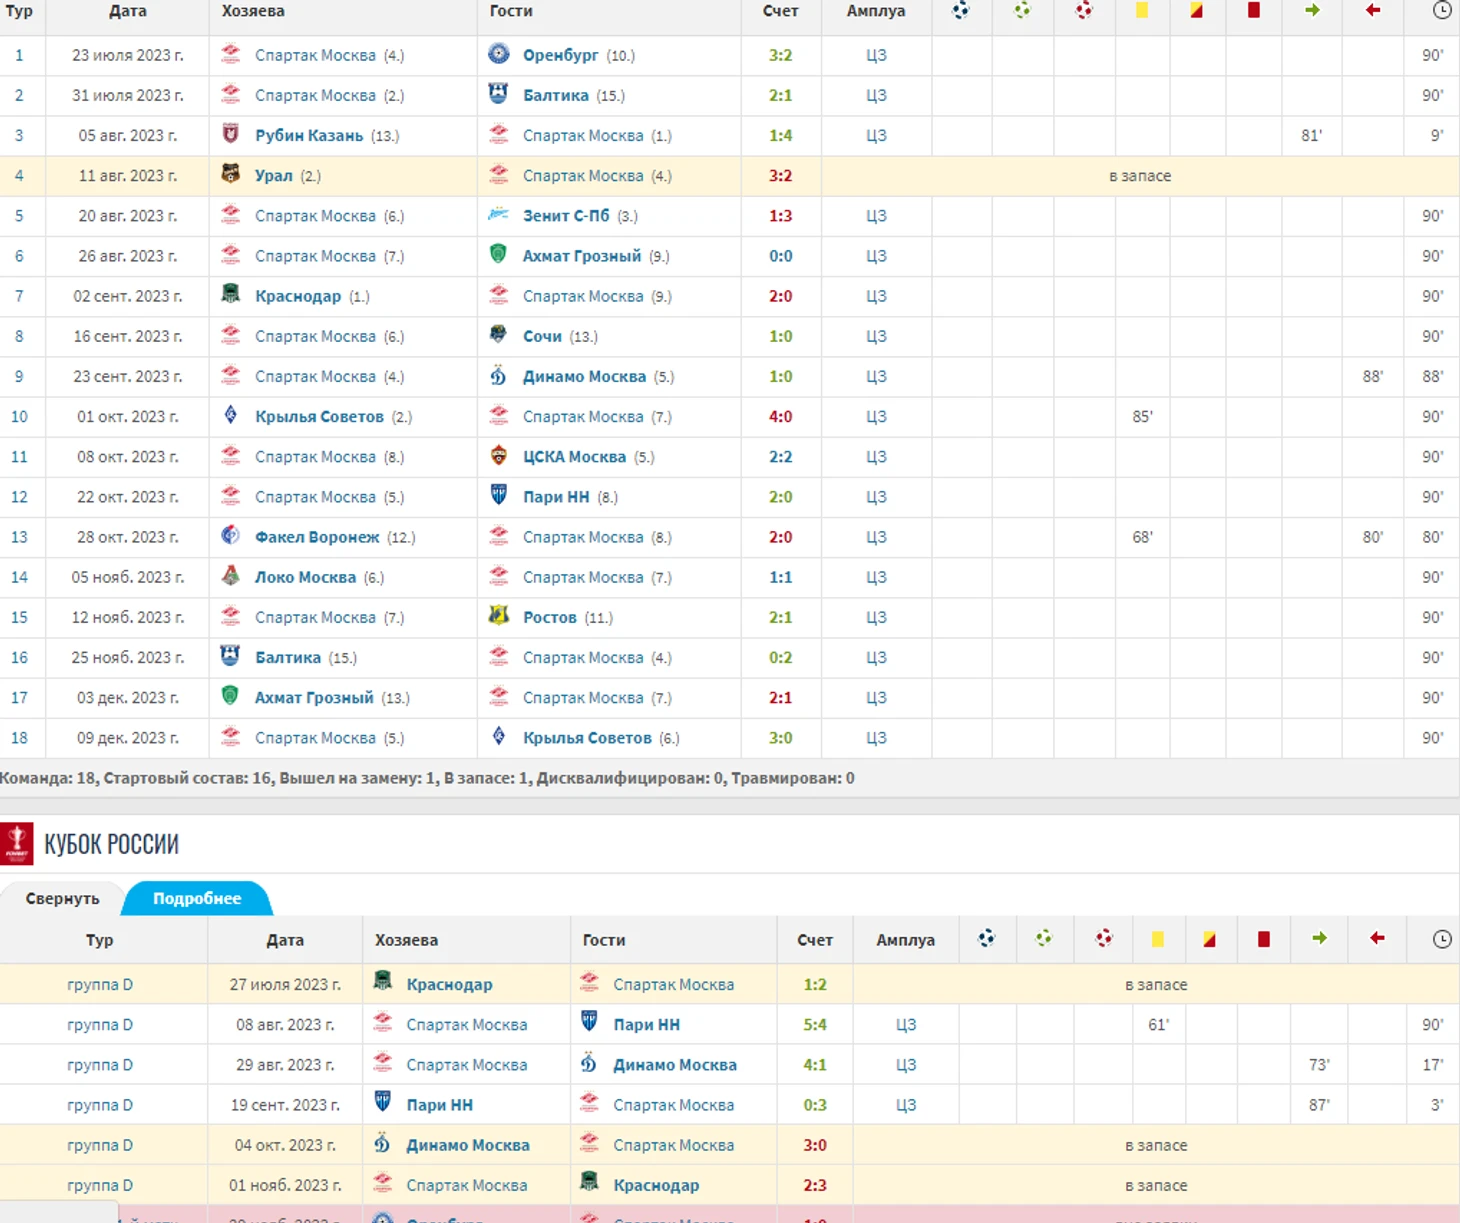Open match score 3:2 against Оренбург
Screen dimensions: 1460x1223
[x=780, y=55]
